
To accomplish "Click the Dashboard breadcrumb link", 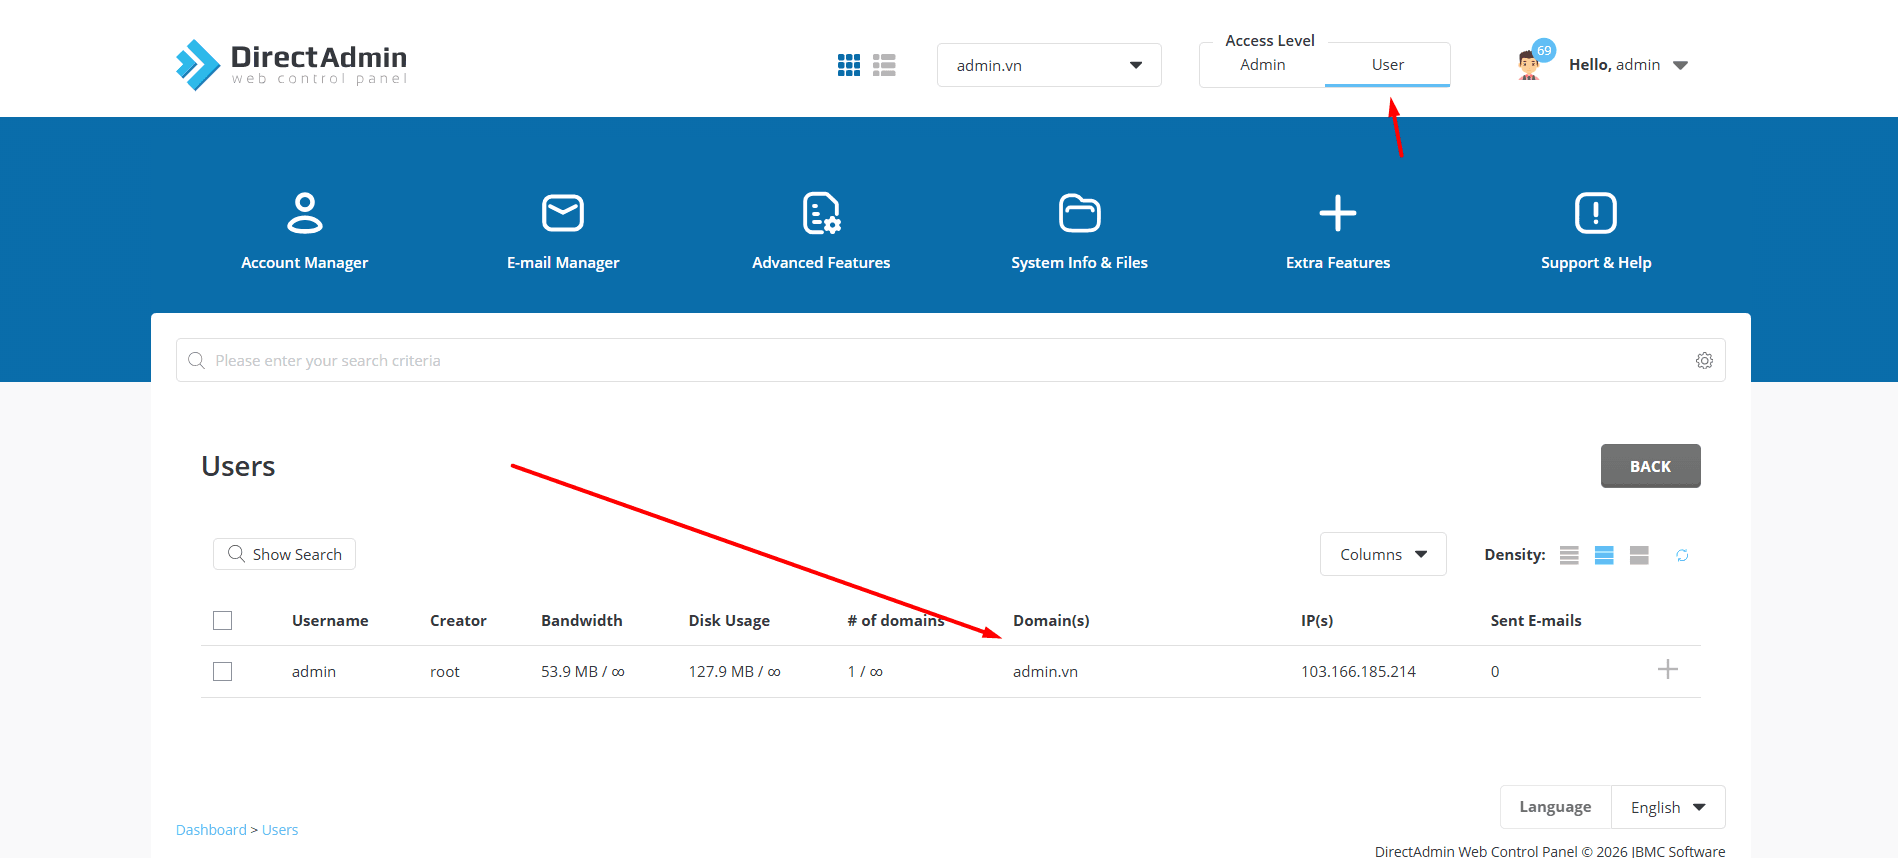I will (x=211, y=830).
